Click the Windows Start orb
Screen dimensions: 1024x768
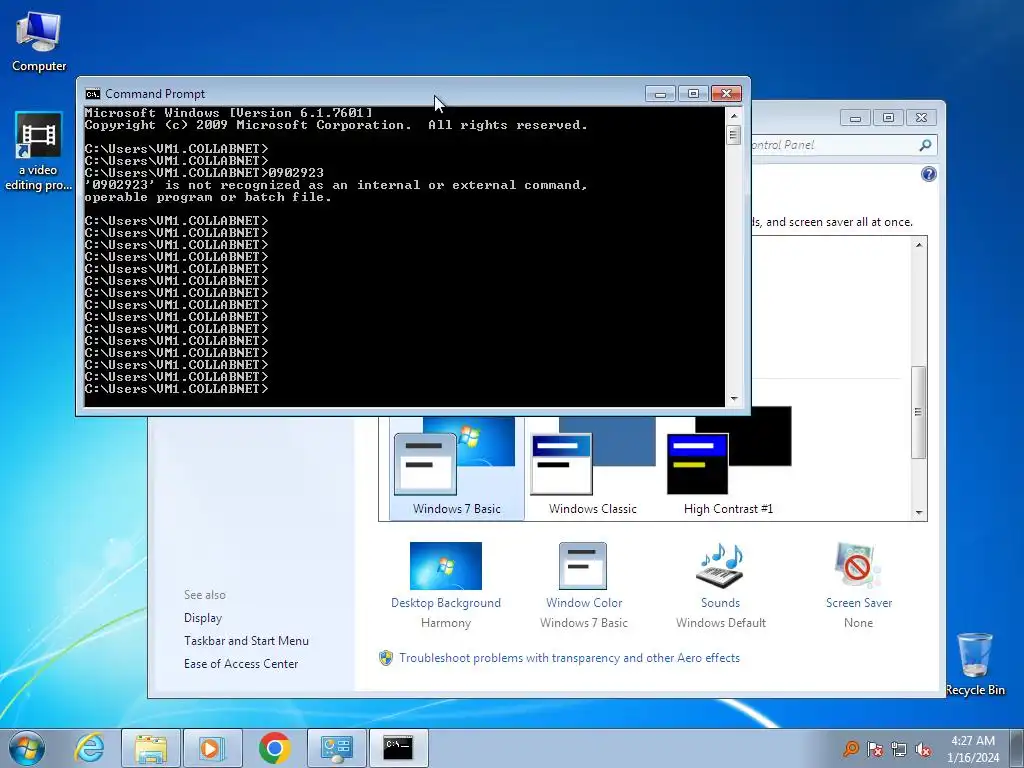[27, 748]
